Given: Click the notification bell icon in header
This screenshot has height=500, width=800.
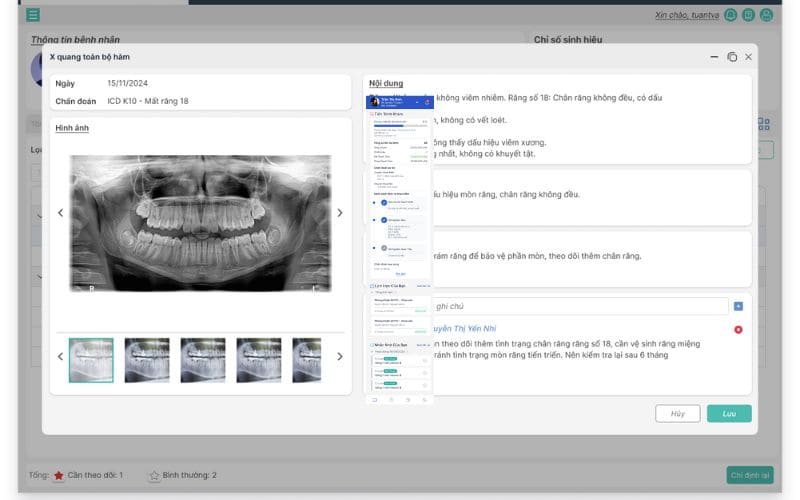Looking at the screenshot, I should tap(731, 15).
